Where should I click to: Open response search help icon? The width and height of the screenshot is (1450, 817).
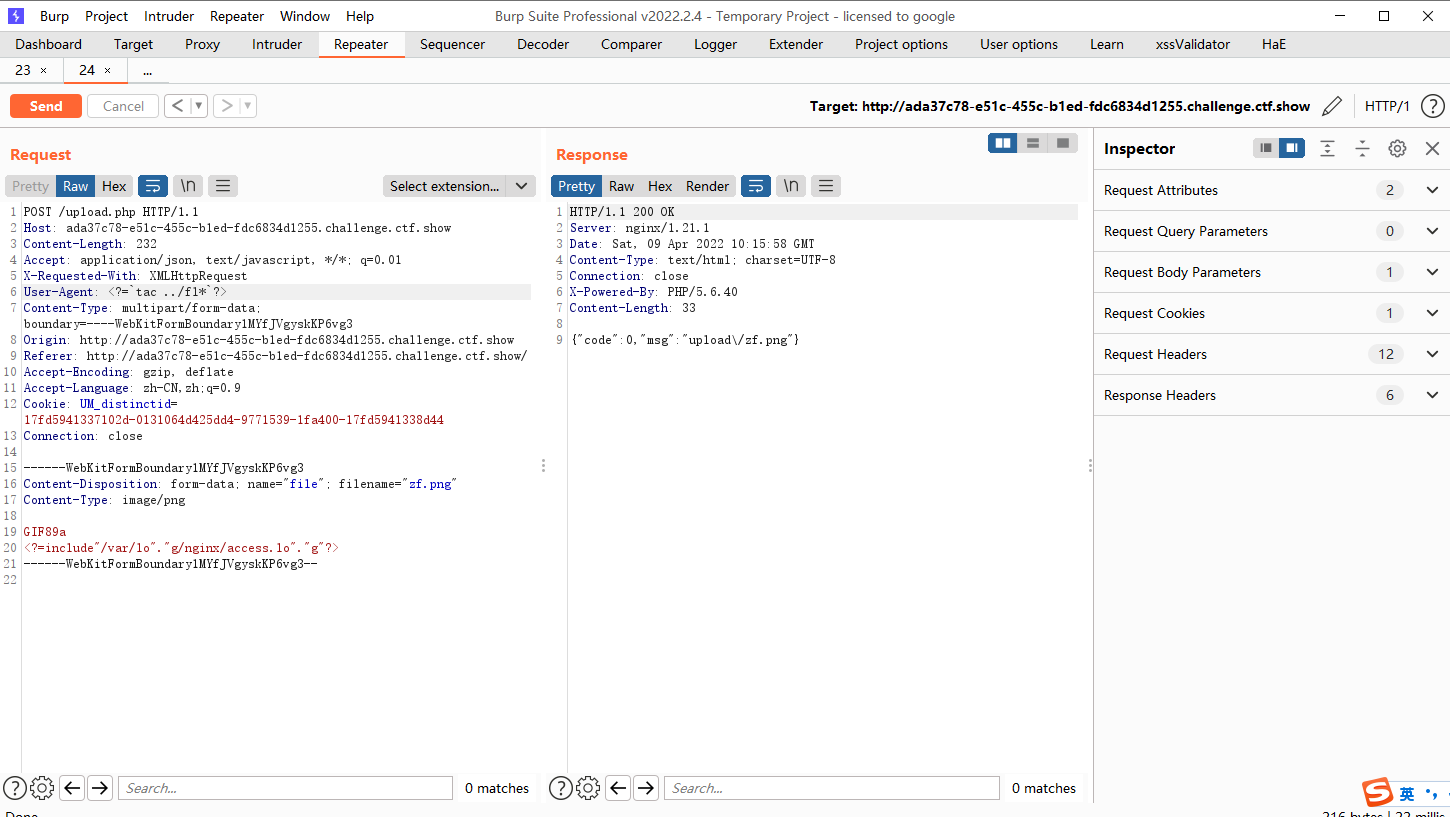(560, 788)
